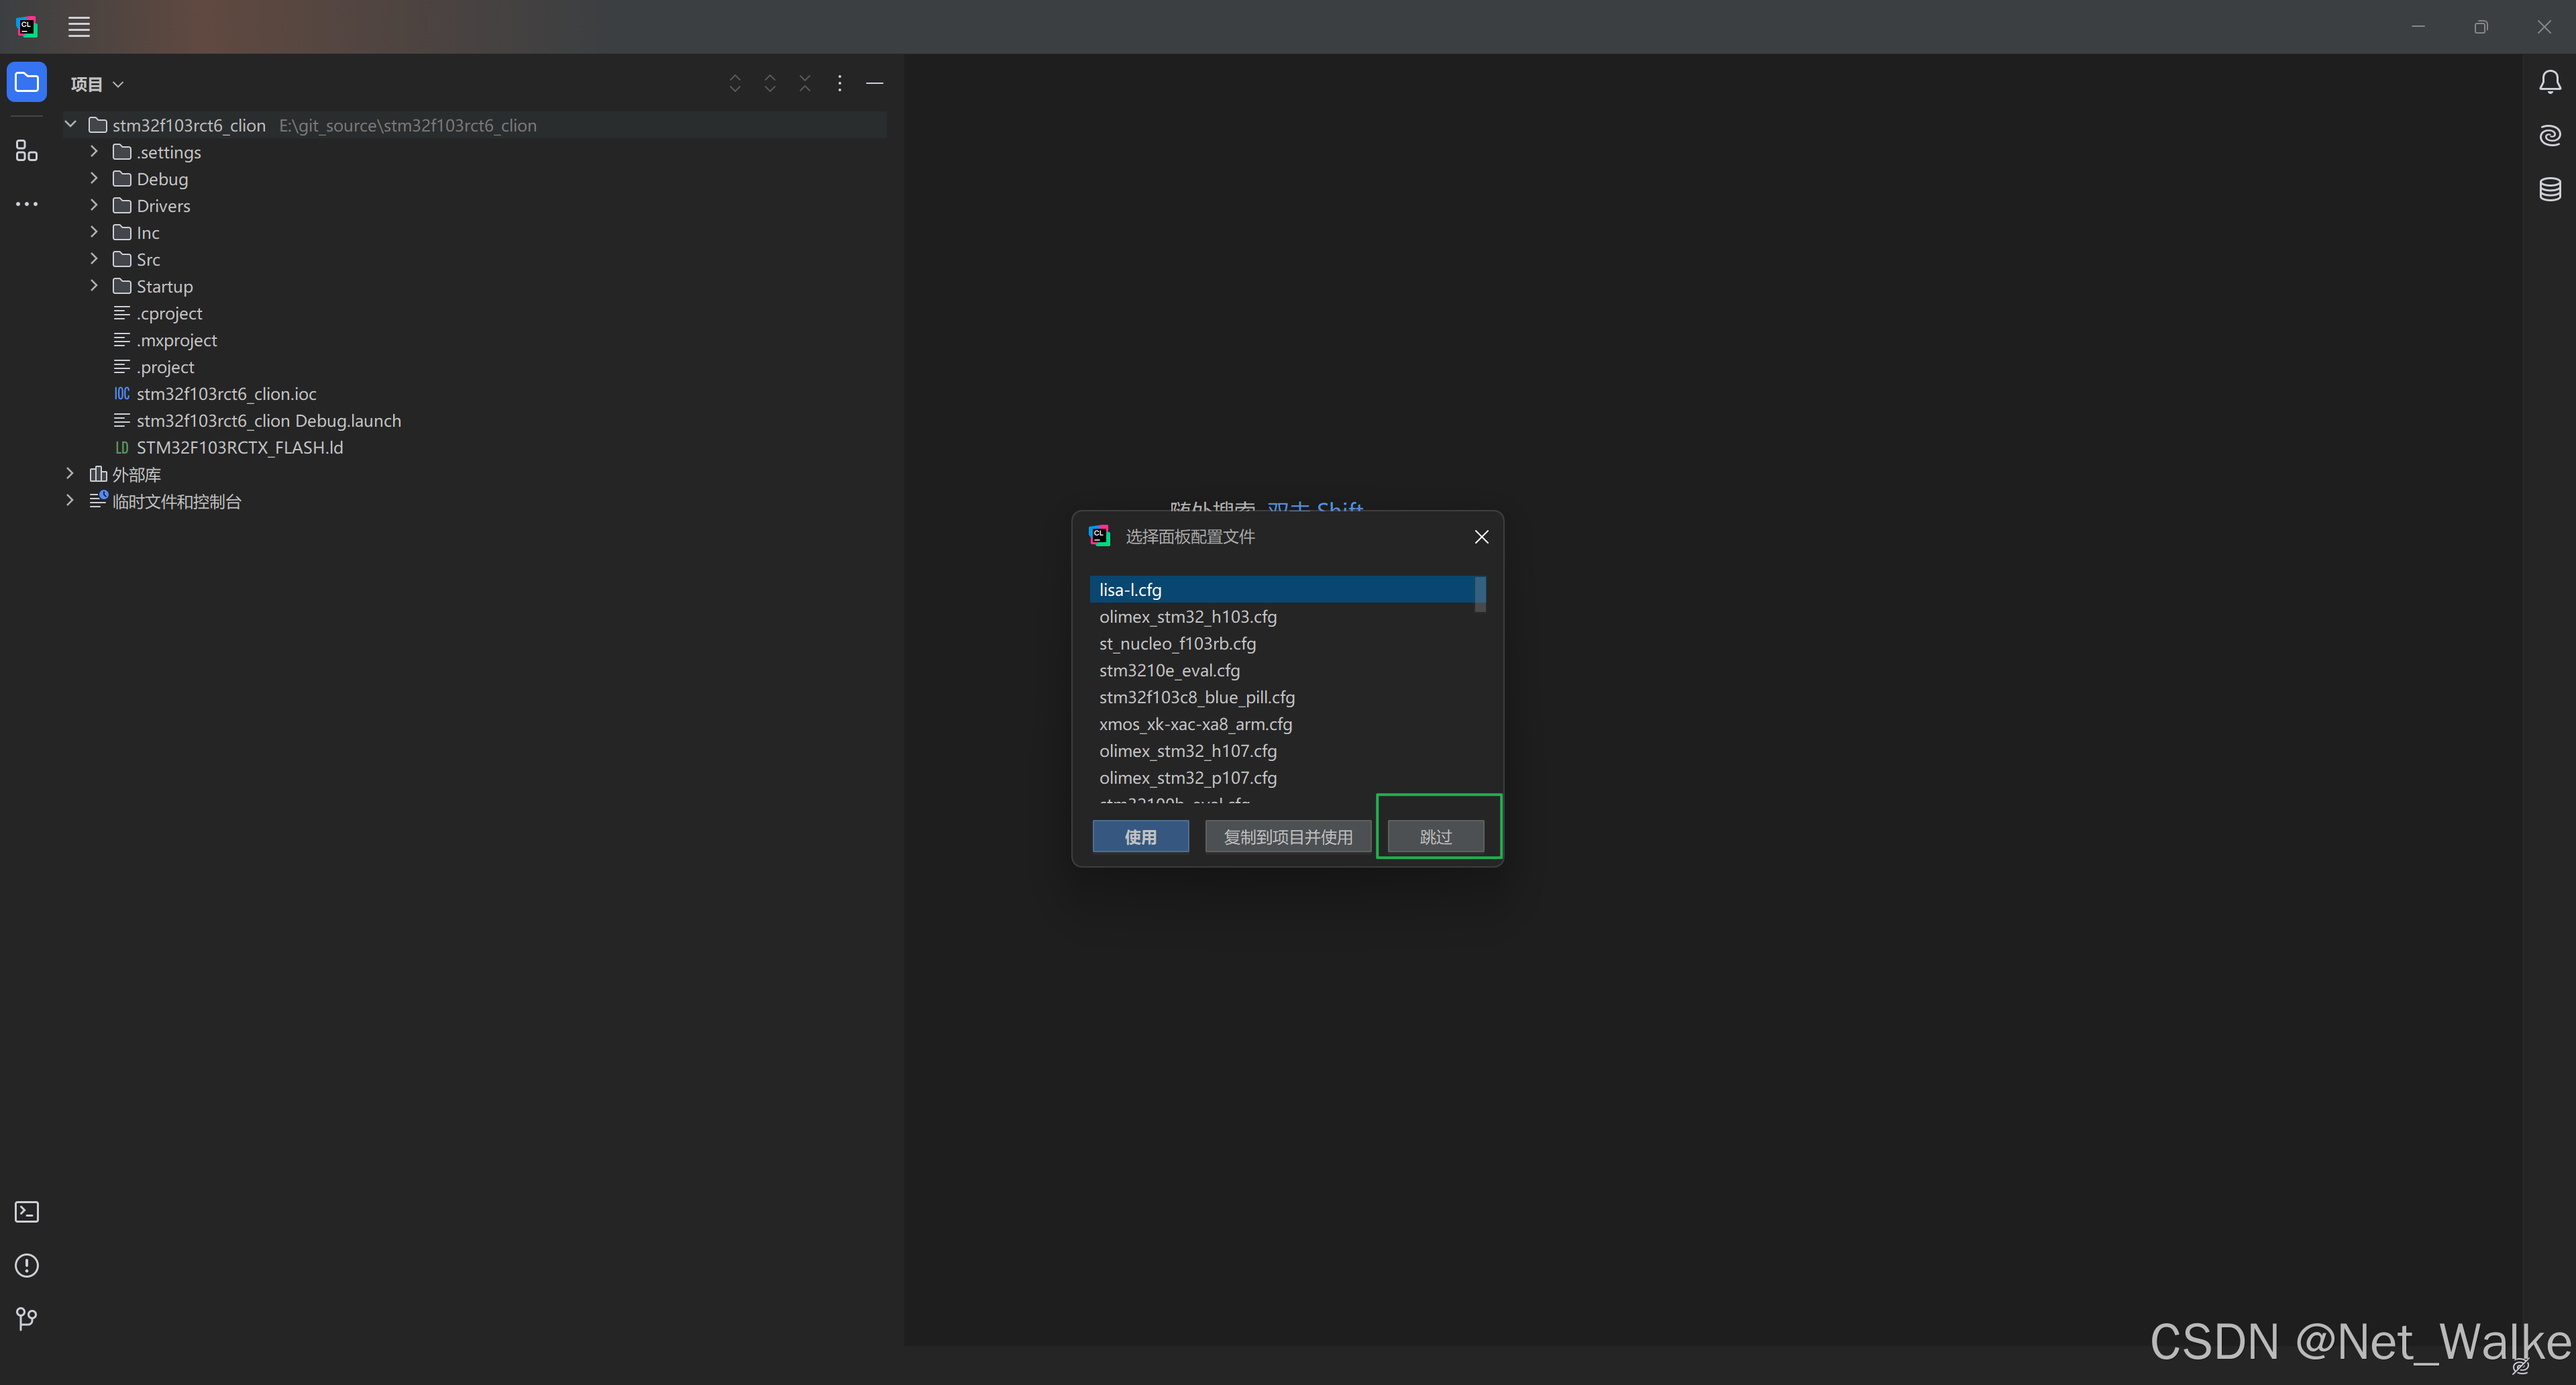This screenshot has height=1385, width=2576.
Task: Open the Notifications bell panel
Action: [x=2550, y=82]
